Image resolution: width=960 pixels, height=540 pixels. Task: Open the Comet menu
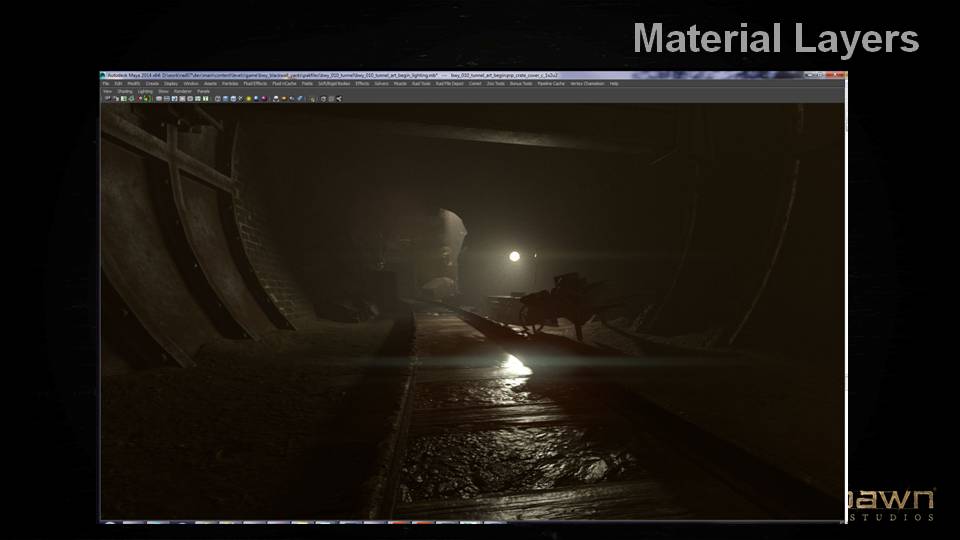tap(475, 84)
